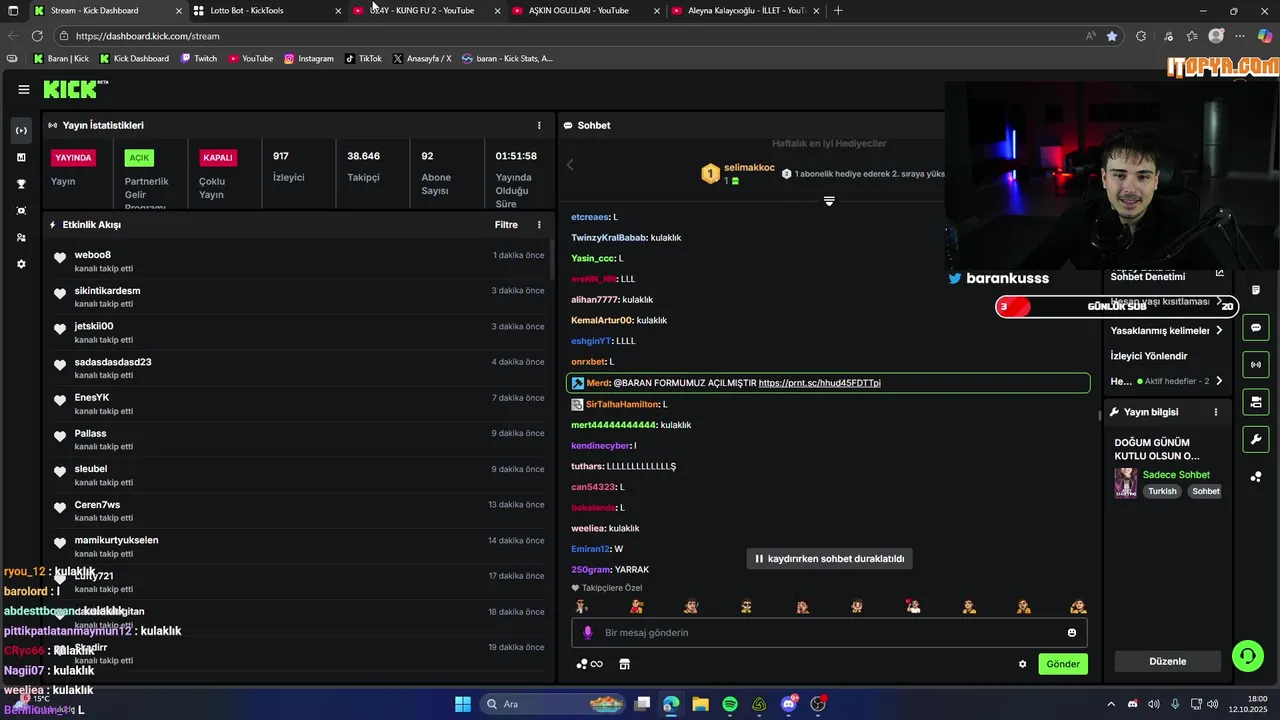Open Etkinlik Akışı three-dot menu

pos(539,225)
